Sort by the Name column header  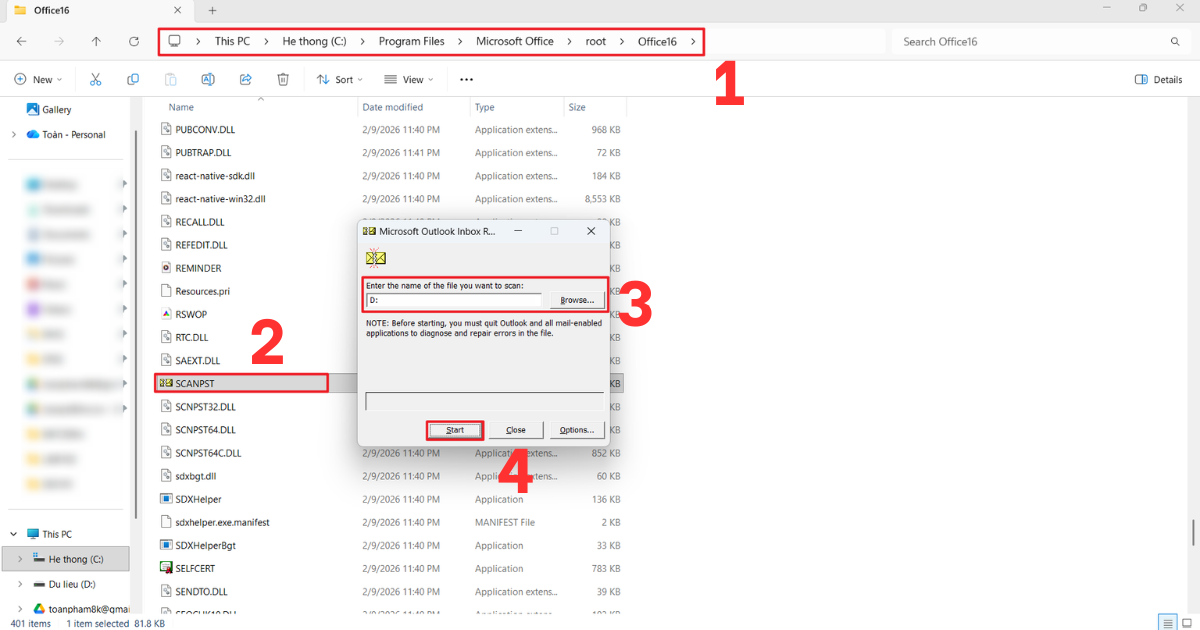[x=181, y=107]
